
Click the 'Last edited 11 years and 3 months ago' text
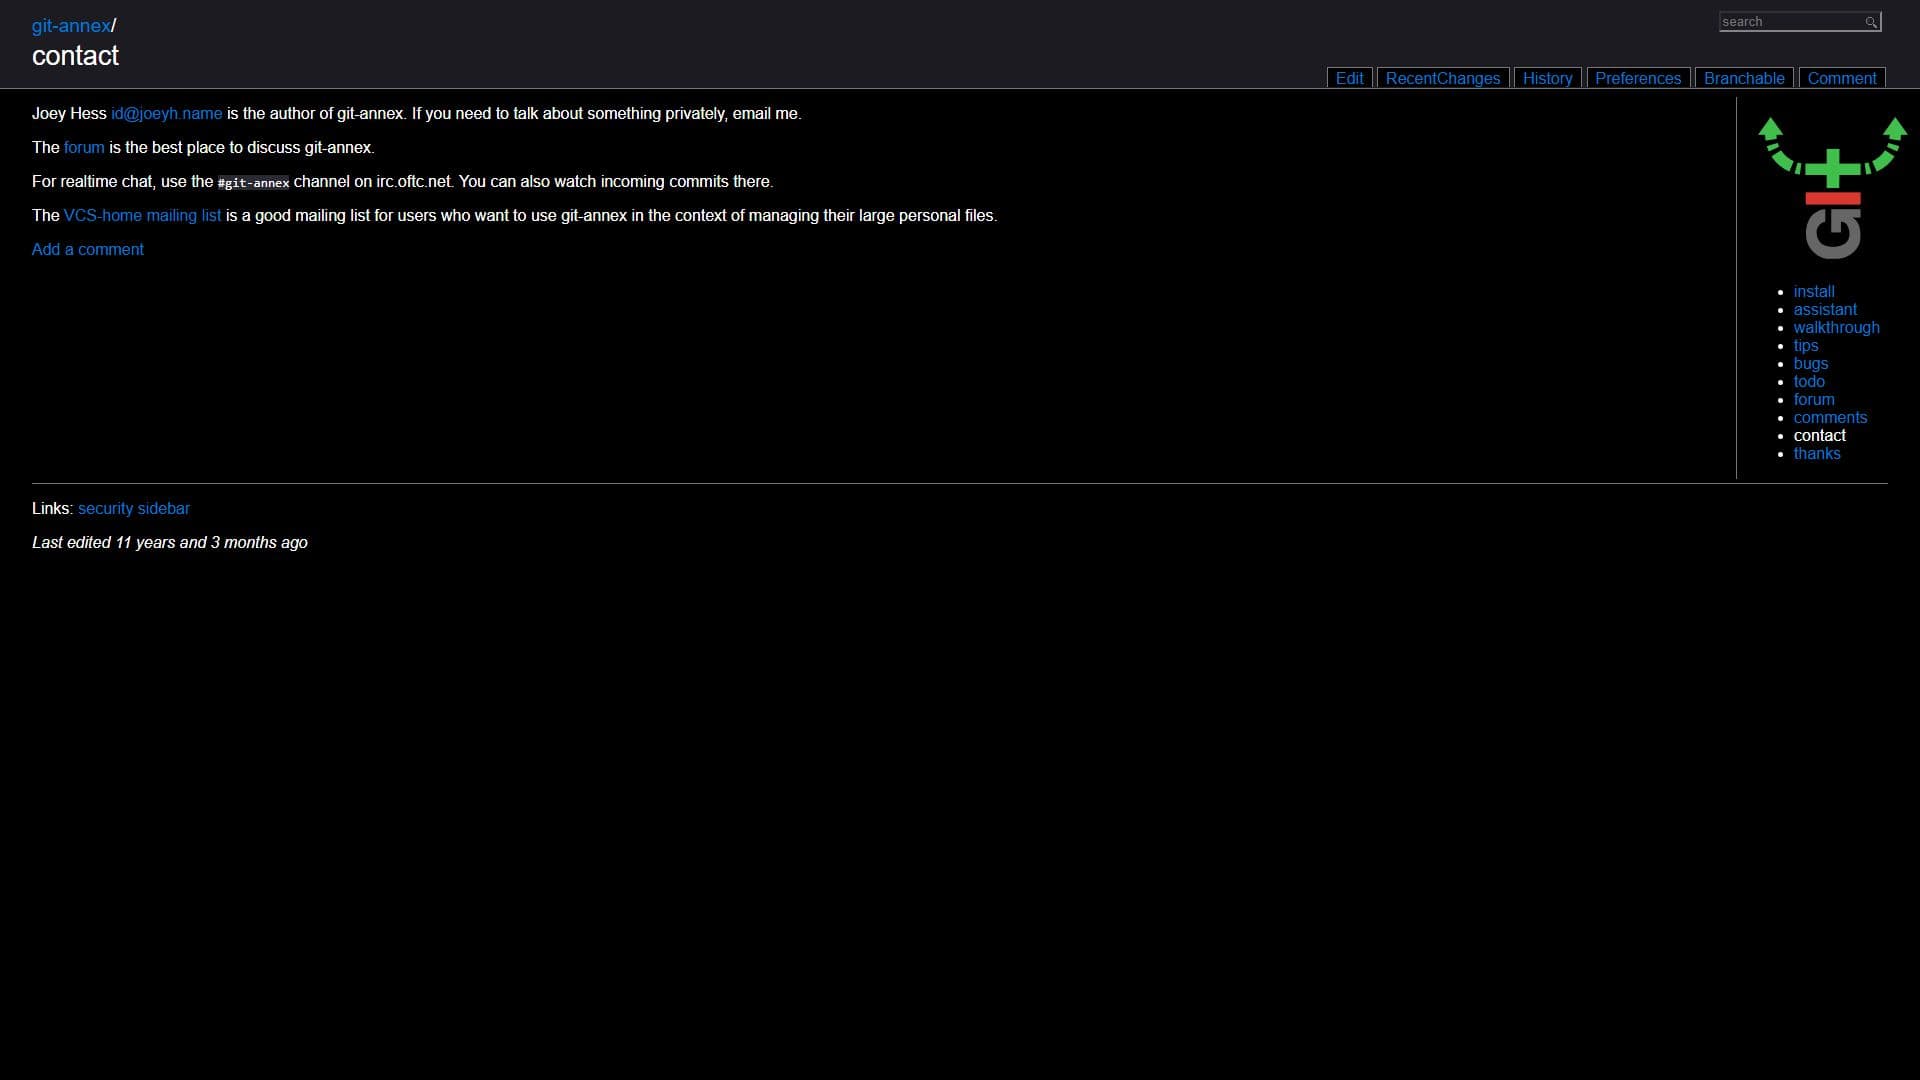point(170,543)
